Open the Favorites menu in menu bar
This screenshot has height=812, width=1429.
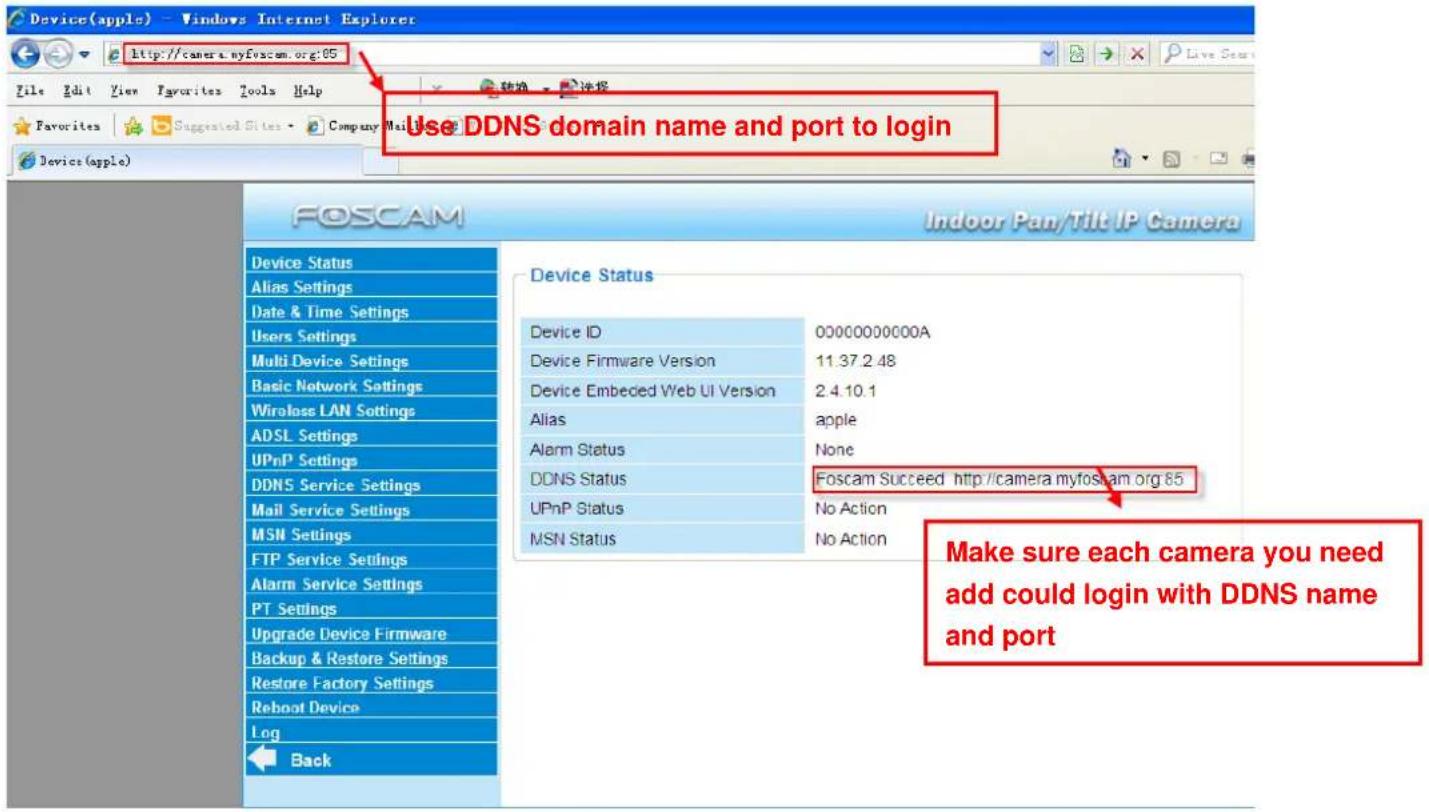pos(189,90)
